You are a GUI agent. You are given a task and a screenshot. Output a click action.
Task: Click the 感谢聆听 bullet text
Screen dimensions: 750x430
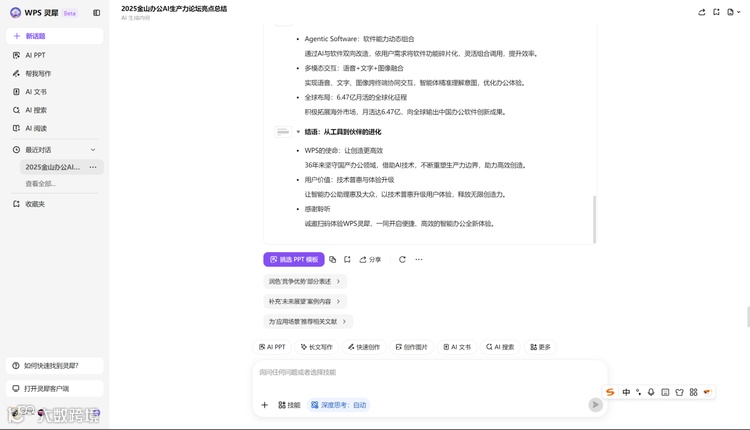(x=317, y=209)
